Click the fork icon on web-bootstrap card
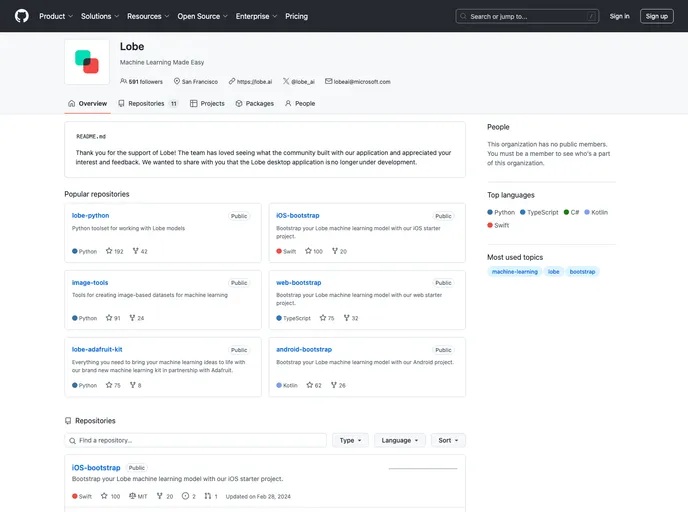This screenshot has width=688, height=512. point(346,318)
